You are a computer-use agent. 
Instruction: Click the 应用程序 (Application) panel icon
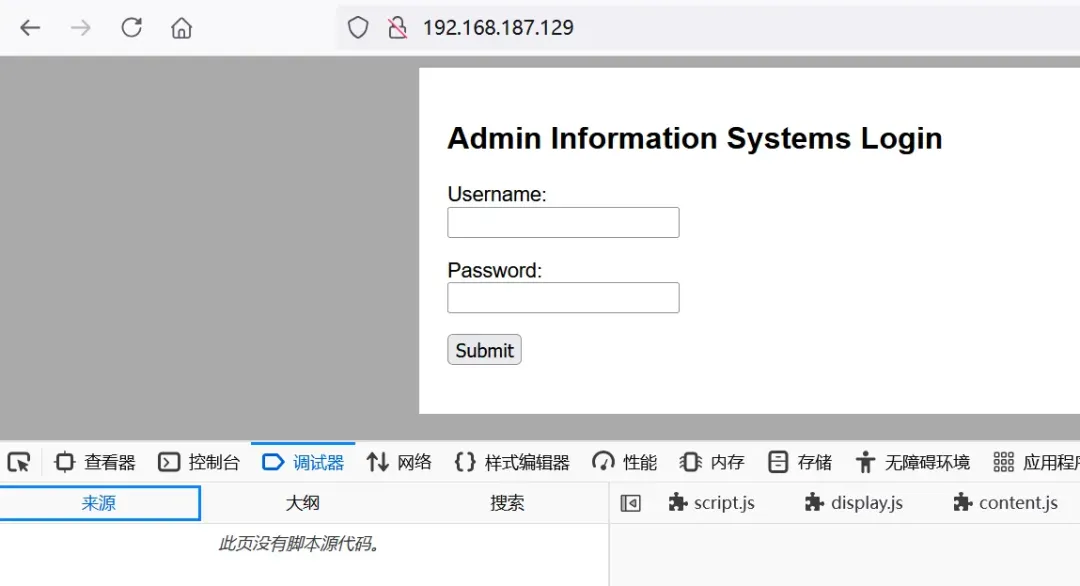point(1035,461)
